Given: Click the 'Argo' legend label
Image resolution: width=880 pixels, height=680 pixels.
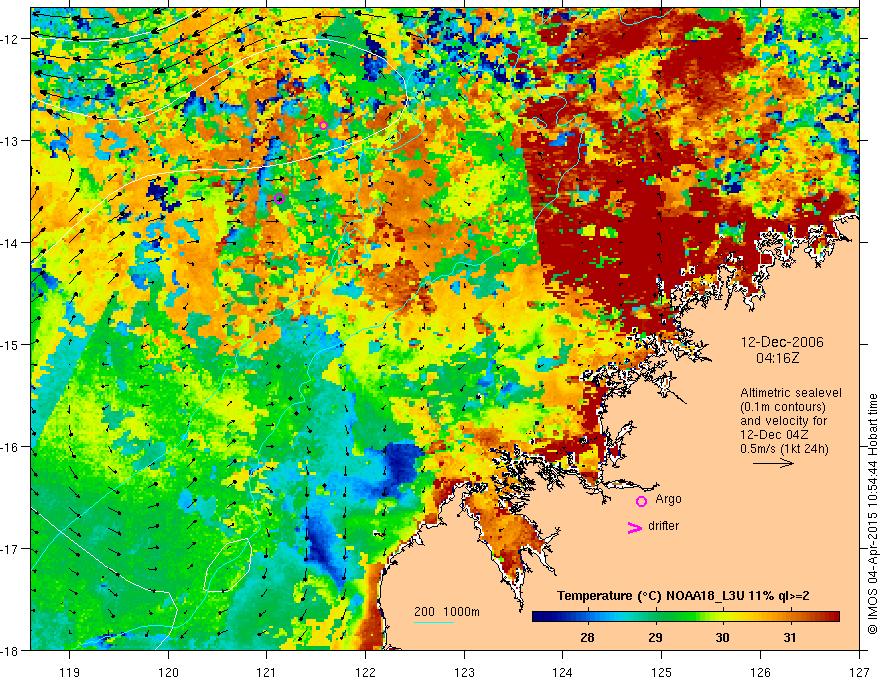Looking at the screenshot, I should click(668, 499).
